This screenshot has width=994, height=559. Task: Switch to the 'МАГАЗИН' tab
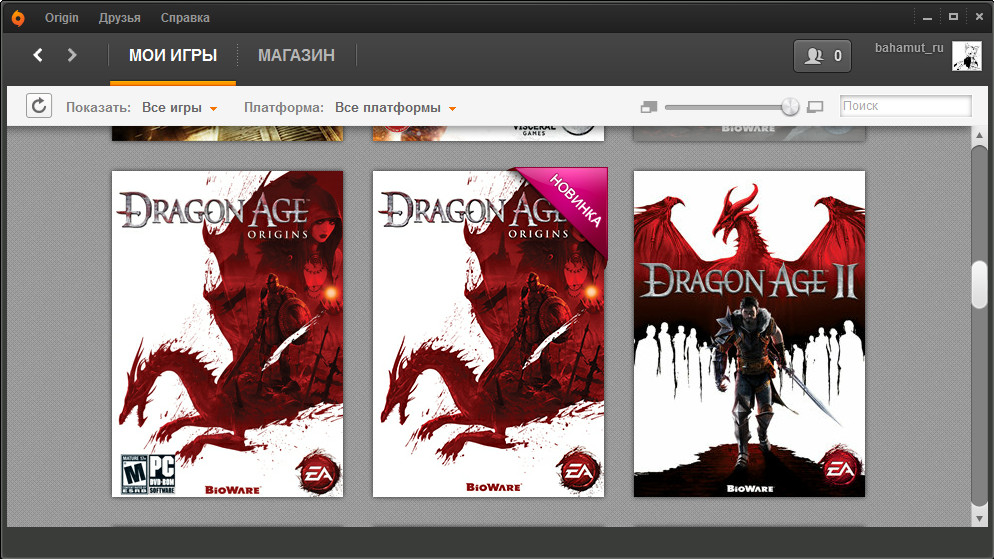(296, 56)
